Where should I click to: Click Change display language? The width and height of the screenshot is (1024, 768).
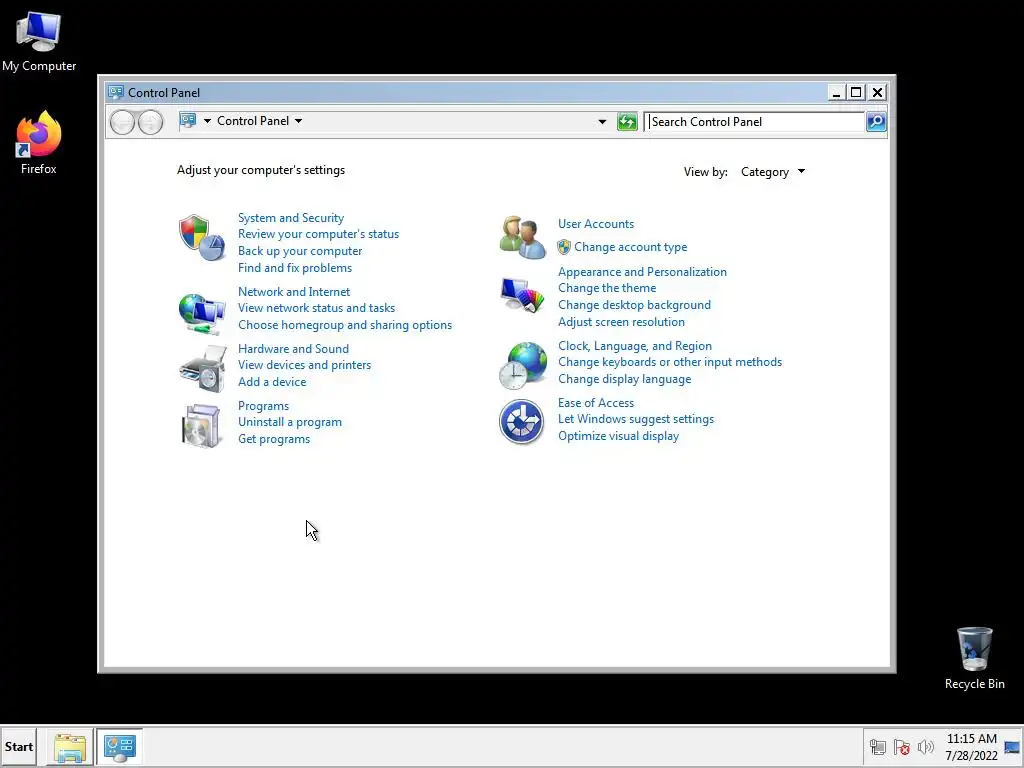624,379
